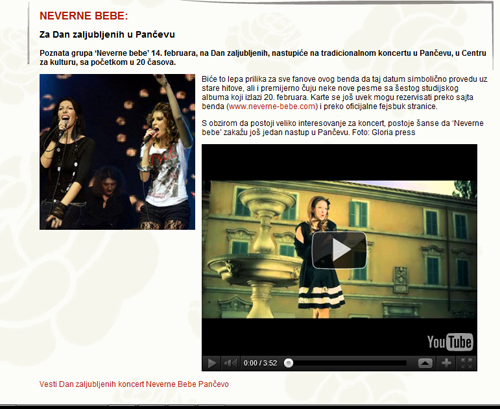The width and height of the screenshot is (500, 409).
Task: Click the 0:00 / 3:52 time display
Action: click(x=260, y=363)
